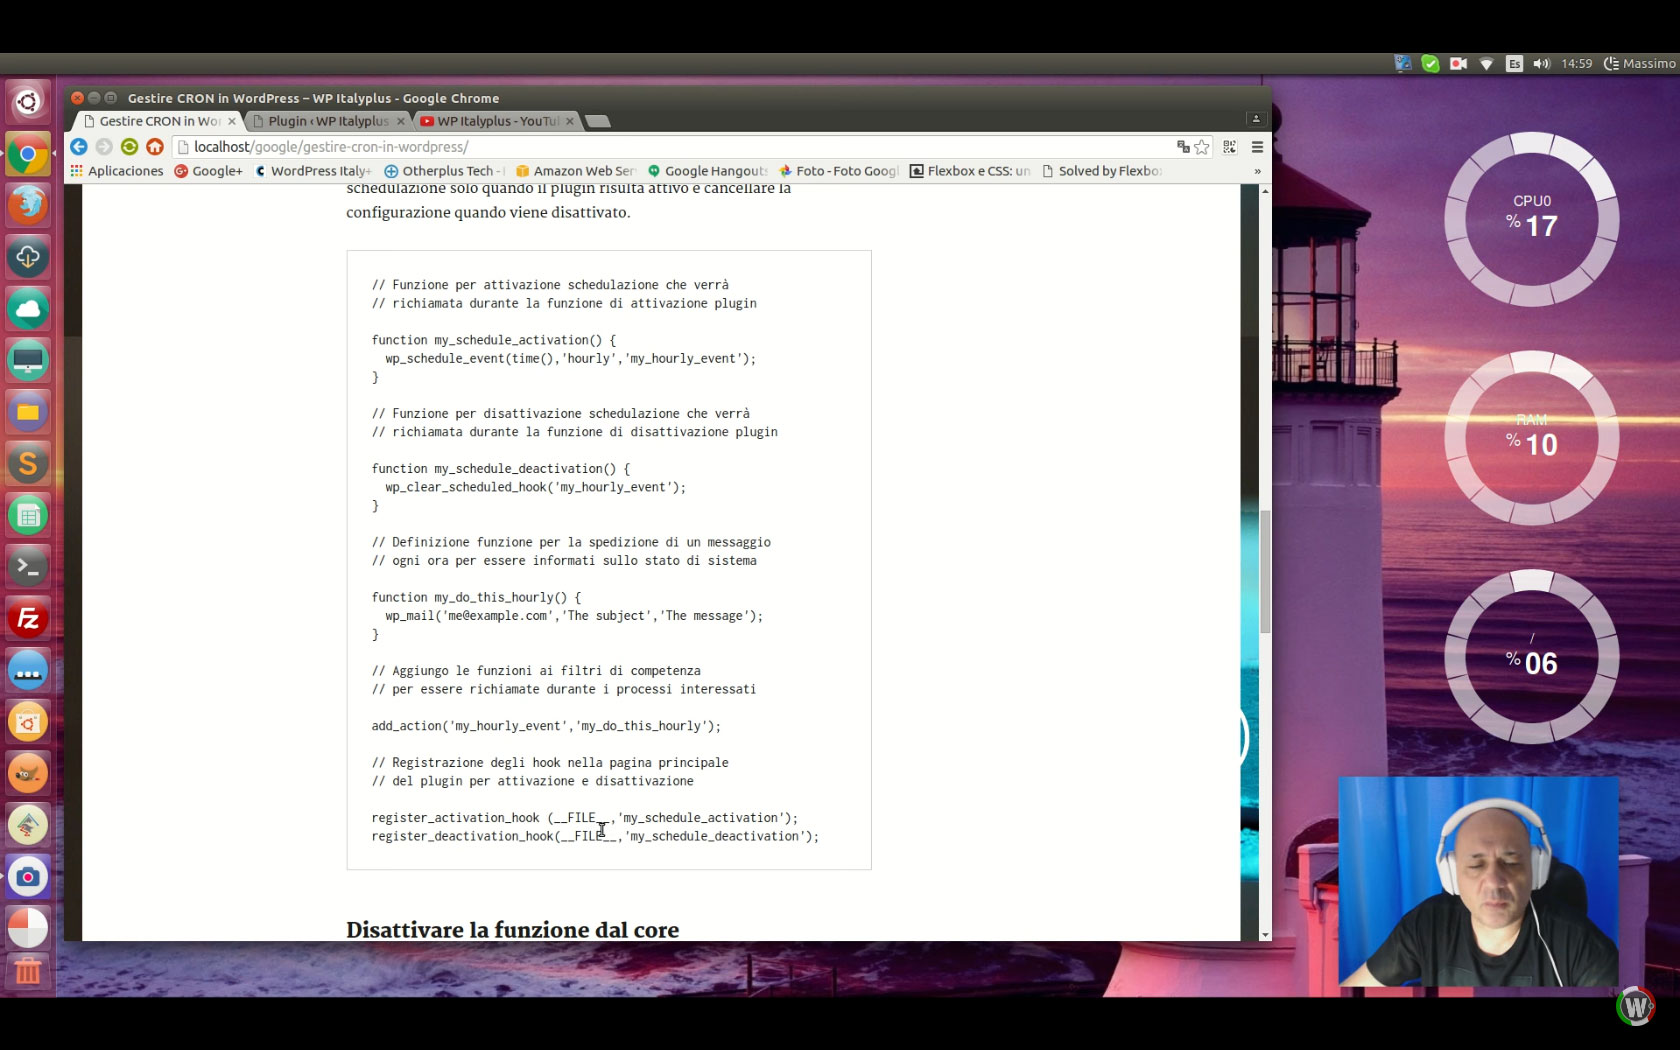Launch GIMP from the dock

[28, 774]
